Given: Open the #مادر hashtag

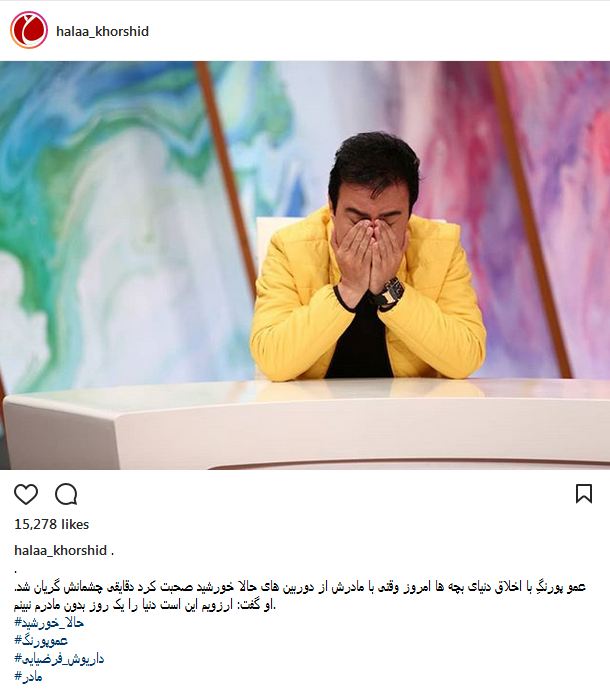Looking at the screenshot, I should coord(28,677).
